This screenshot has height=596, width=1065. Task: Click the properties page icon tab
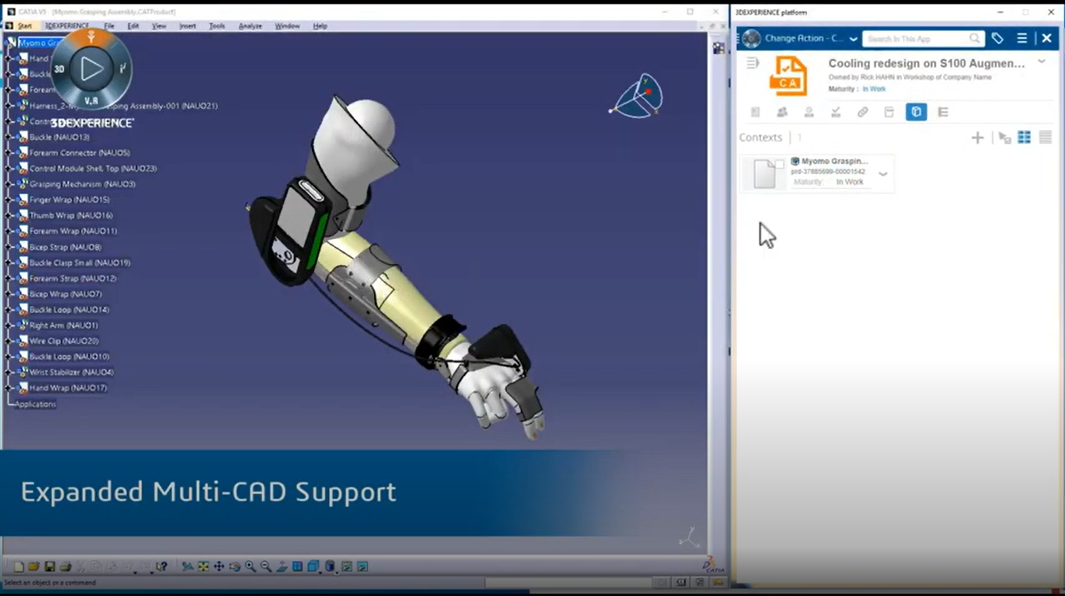755,112
